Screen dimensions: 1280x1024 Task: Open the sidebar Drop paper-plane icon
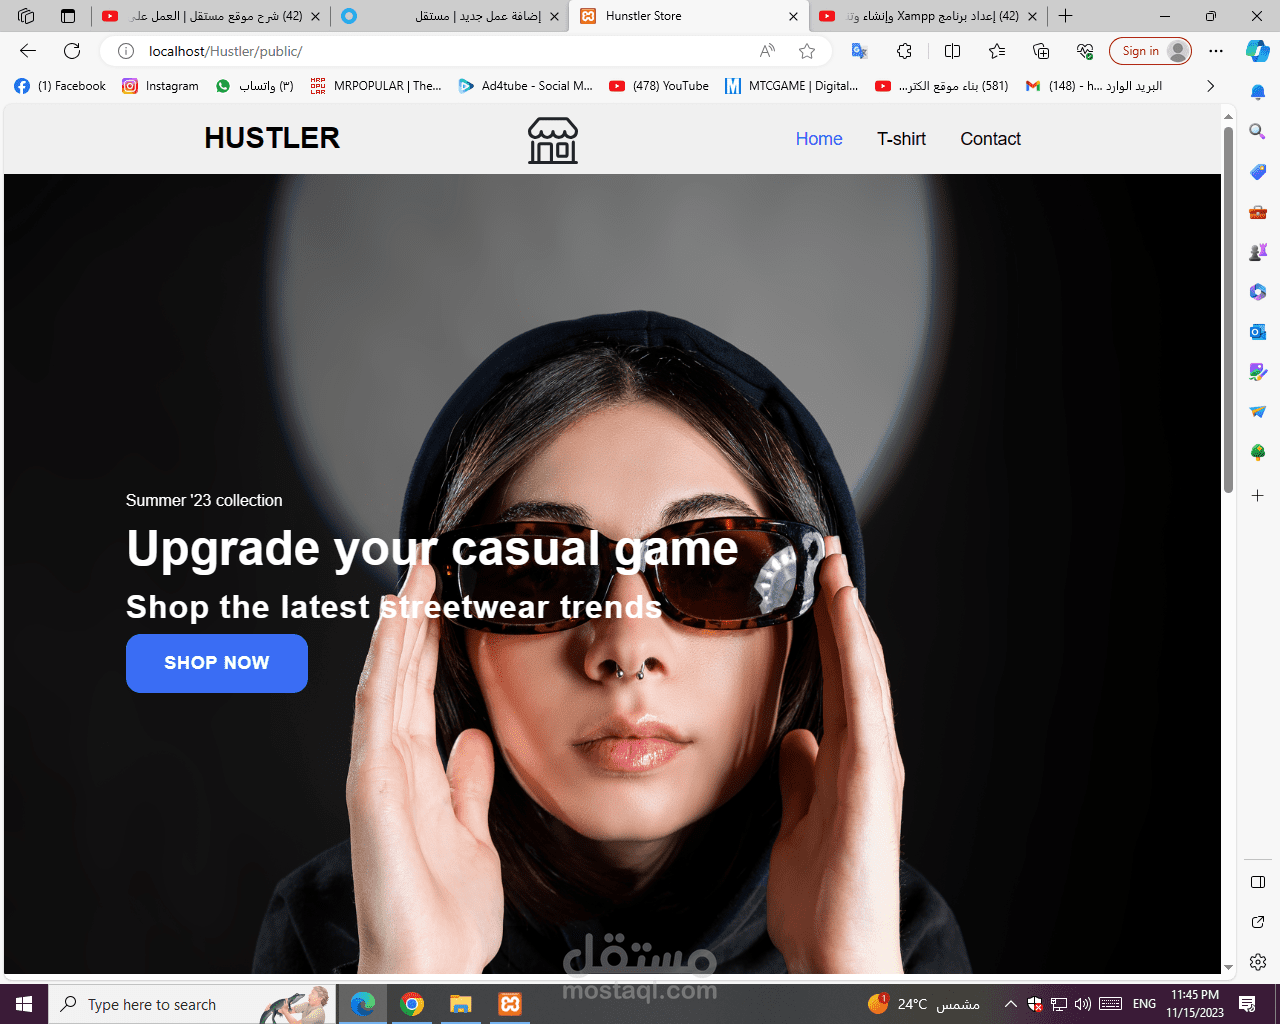[1258, 412]
